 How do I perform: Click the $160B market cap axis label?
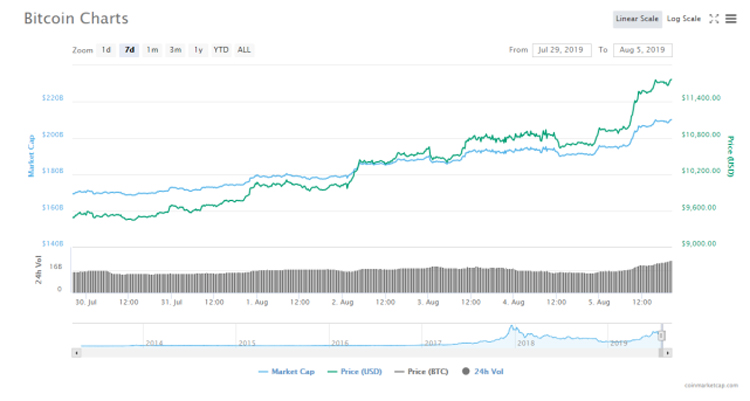pyautogui.click(x=53, y=208)
